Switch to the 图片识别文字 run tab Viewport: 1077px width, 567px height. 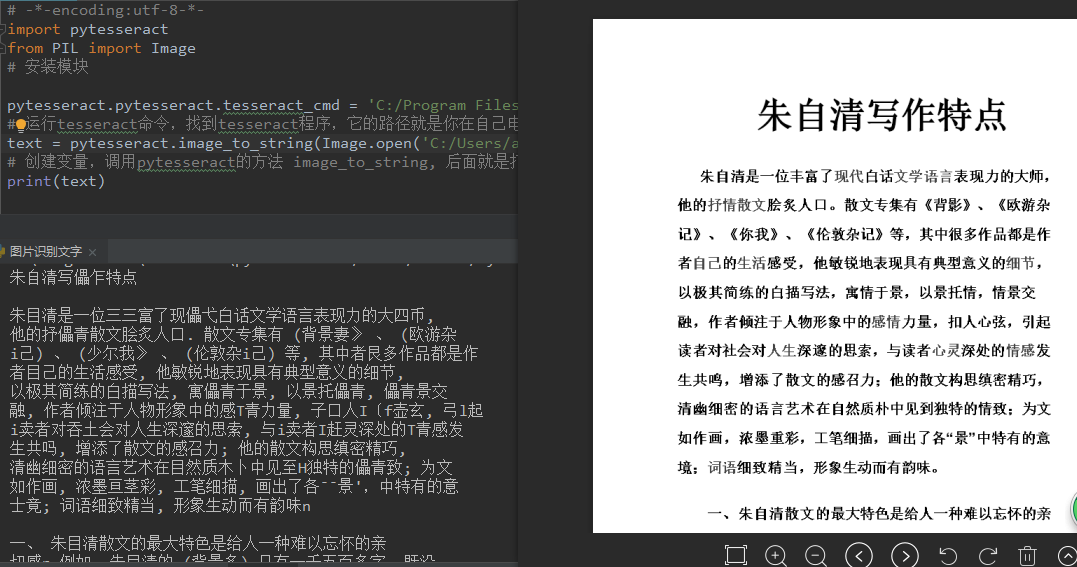pos(45,252)
